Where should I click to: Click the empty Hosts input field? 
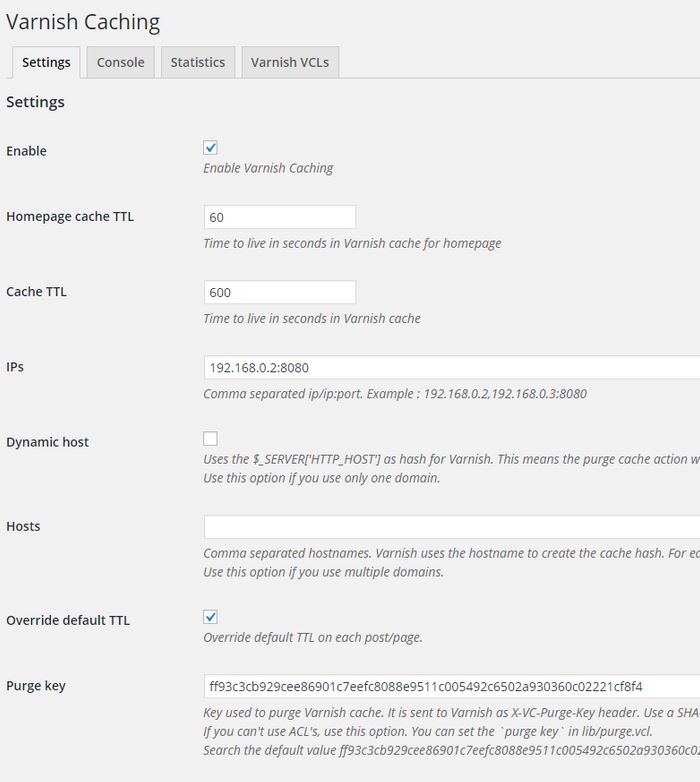[452, 527]
